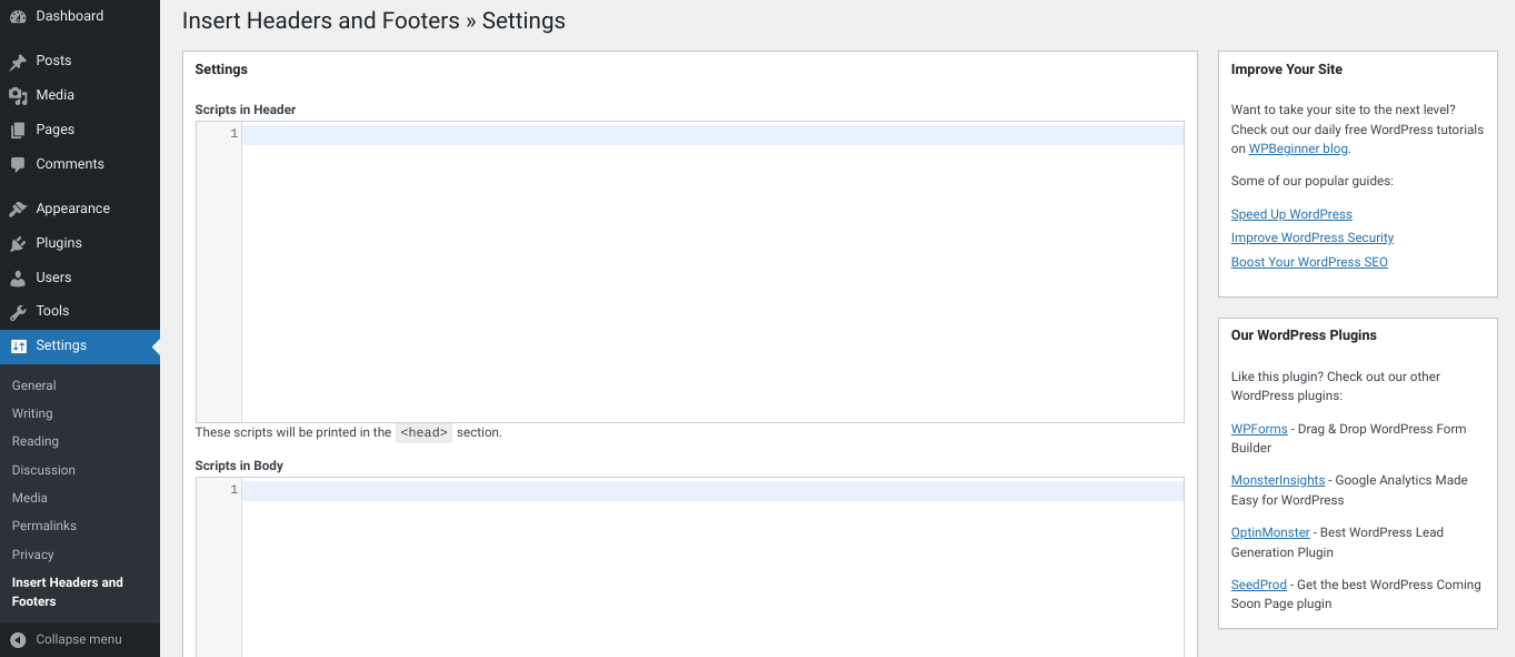Click the Users person icon

pyautogui.click(x=18, y=278)
